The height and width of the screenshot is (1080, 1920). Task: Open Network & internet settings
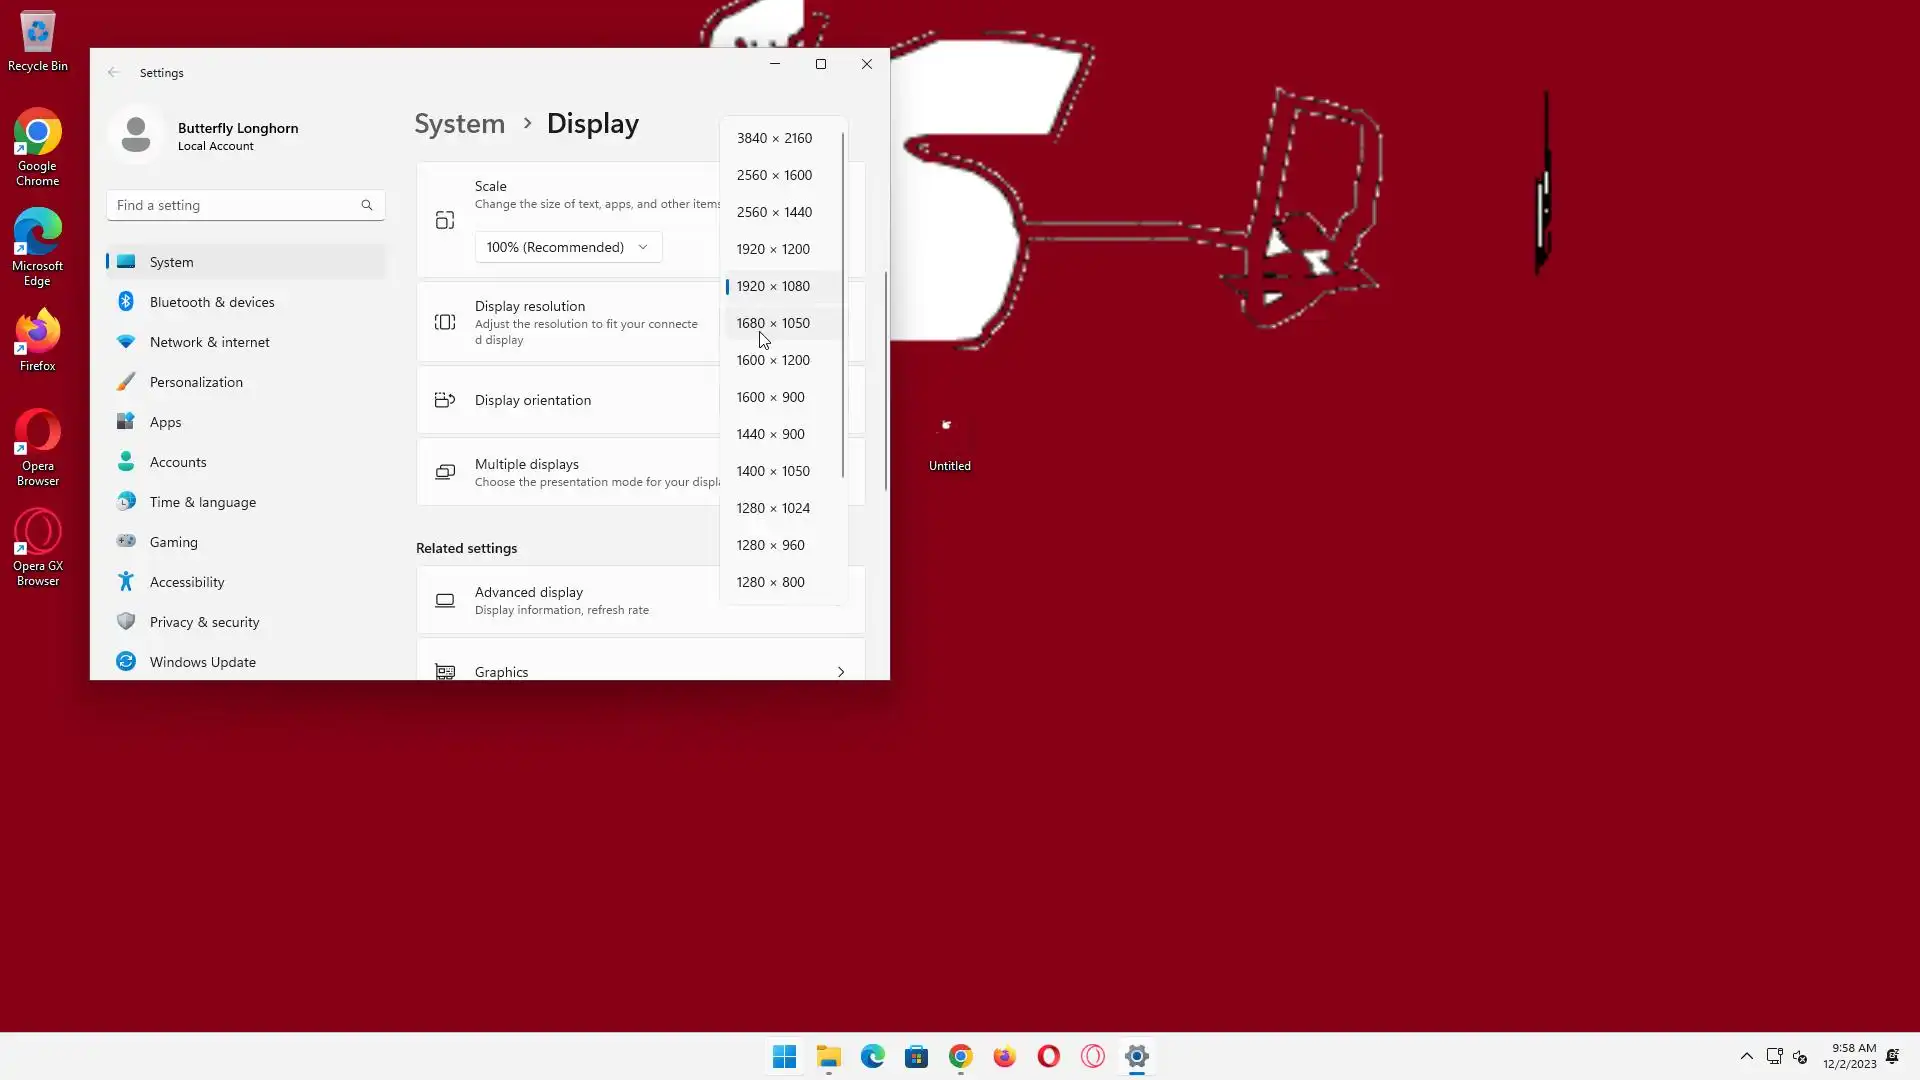(209, 342)
